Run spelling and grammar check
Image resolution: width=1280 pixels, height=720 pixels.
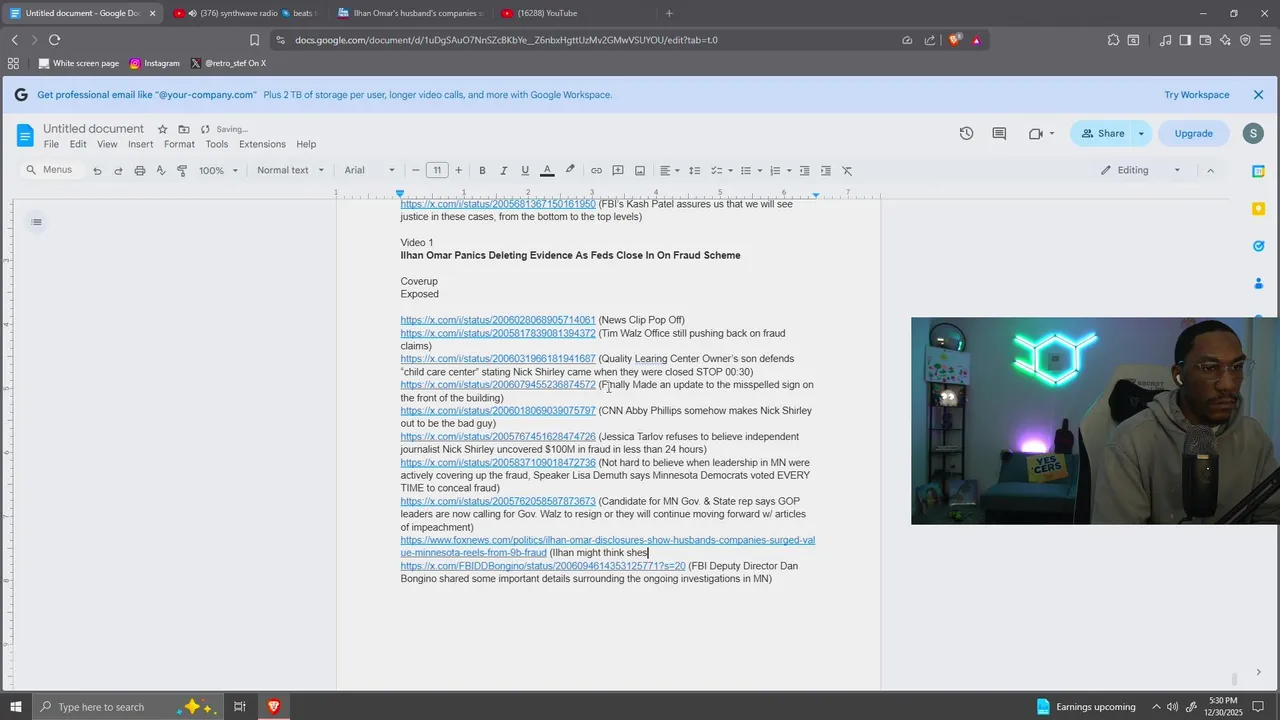coord(161,171)
